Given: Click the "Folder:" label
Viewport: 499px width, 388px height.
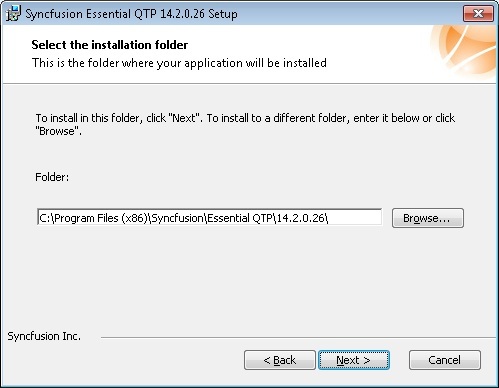Looking at the screenshot, I should tap(52, 177).
